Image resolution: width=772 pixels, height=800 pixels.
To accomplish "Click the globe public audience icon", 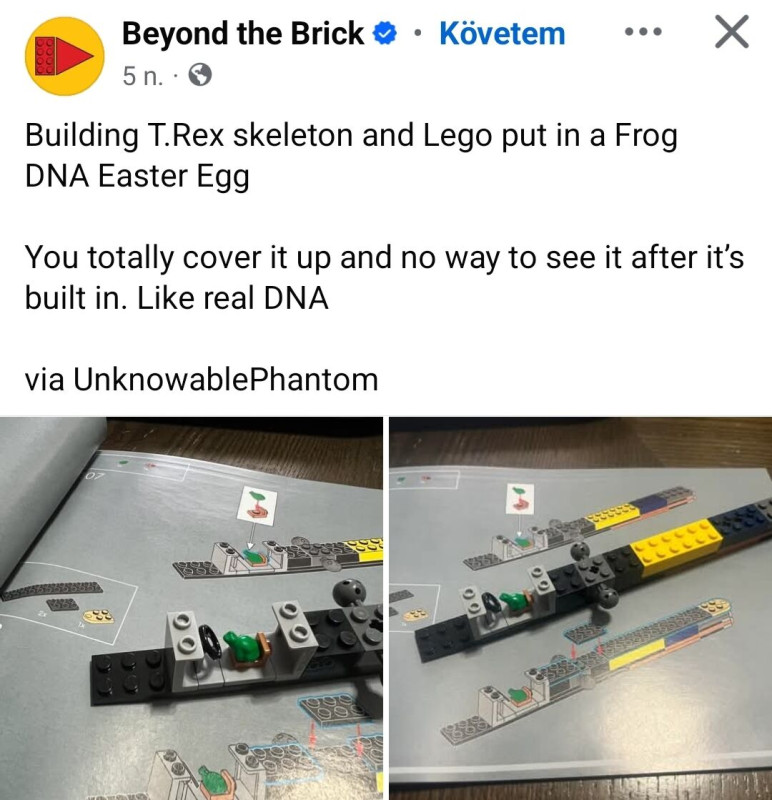I will pos(200,76).
